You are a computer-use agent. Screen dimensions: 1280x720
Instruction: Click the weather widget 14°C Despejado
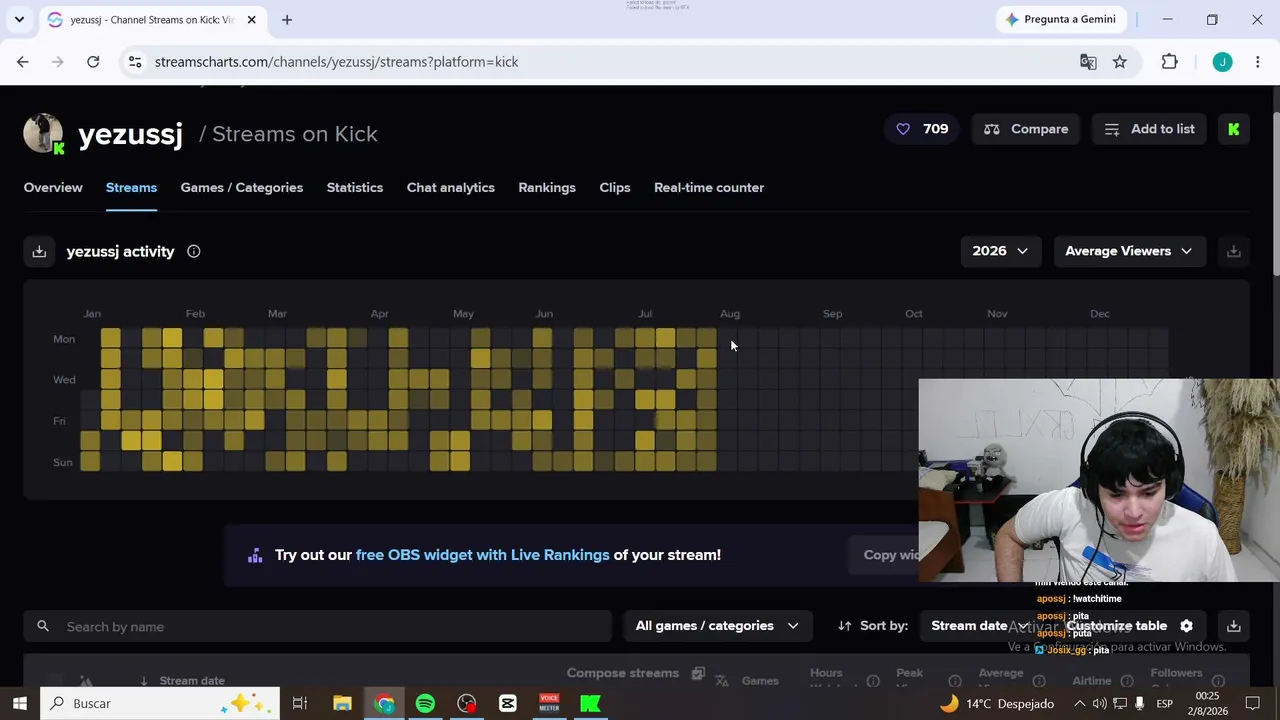[996, 704]
